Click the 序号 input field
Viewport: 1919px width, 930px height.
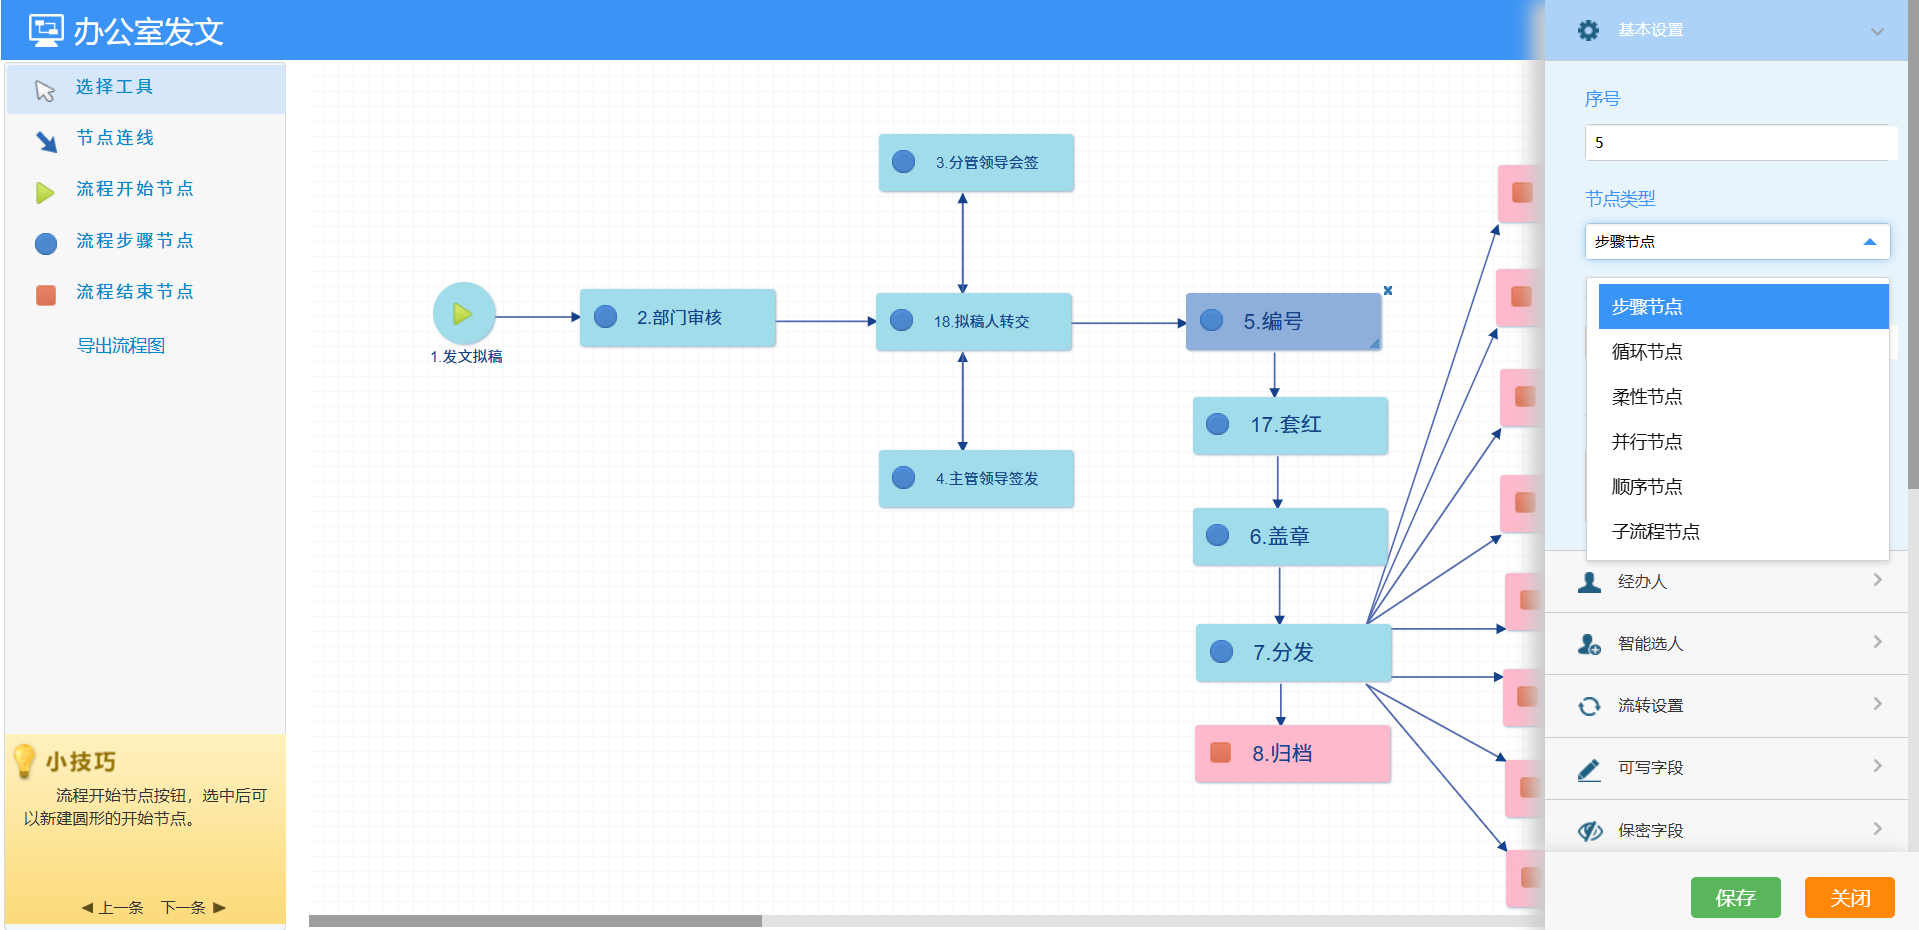pyautogui.click(x=1738, y=143)
